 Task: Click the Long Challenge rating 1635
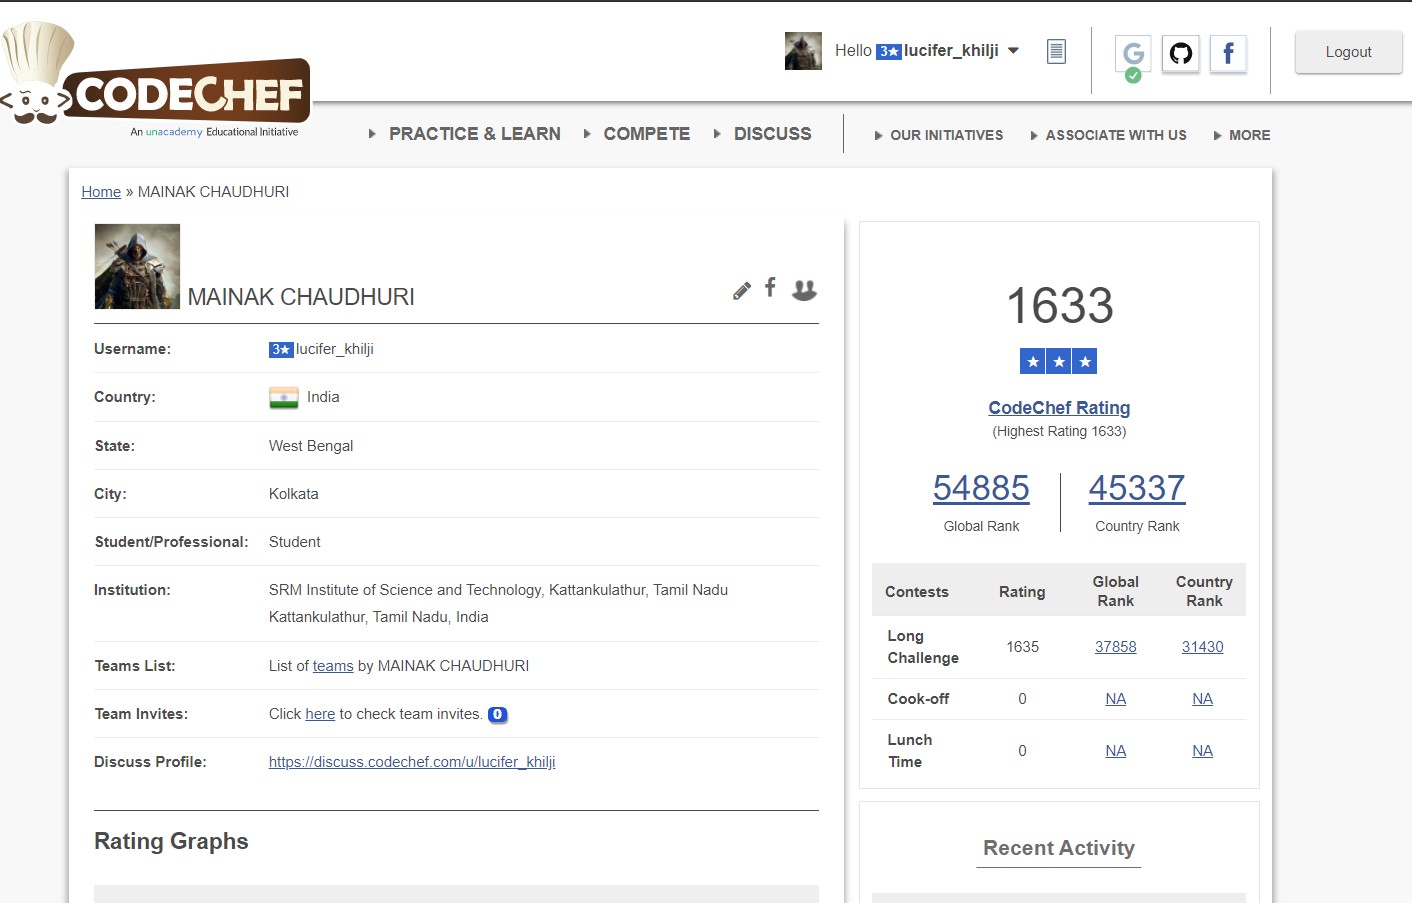(1022, 647)
